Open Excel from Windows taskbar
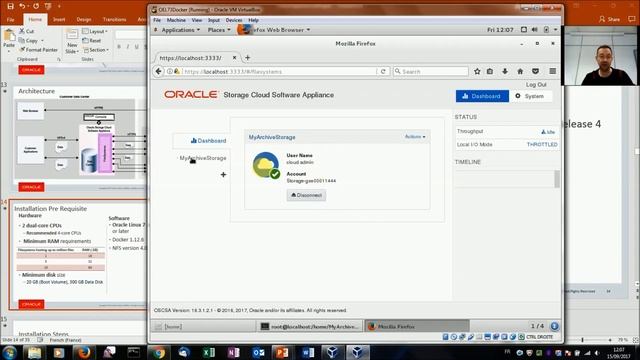This screenshot has height=360, width=640. point(209,352)
